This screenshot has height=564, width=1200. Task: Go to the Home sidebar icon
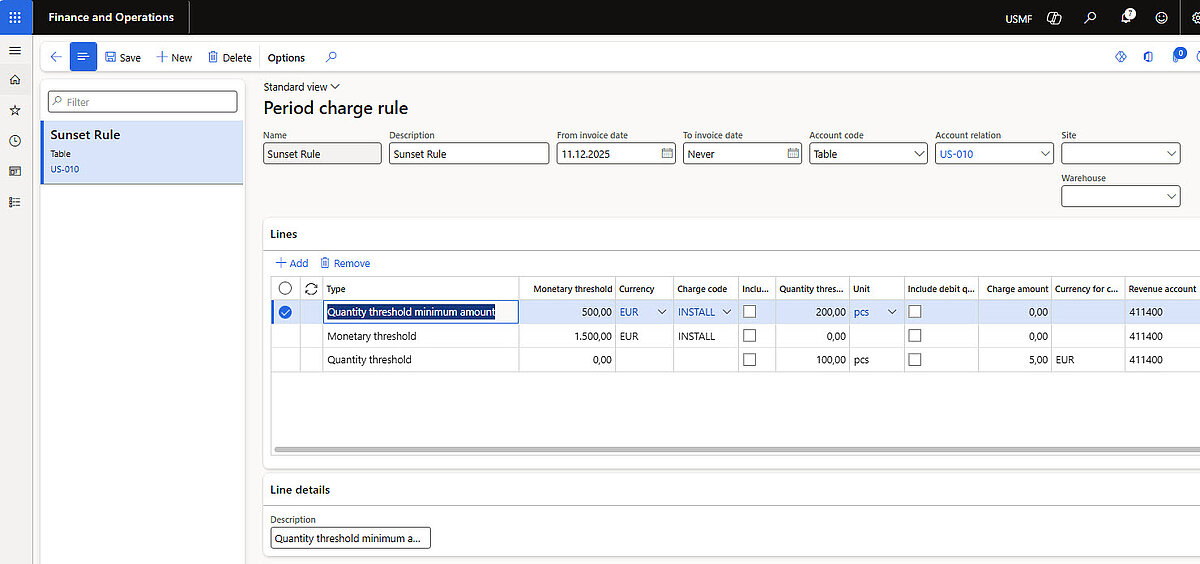point(15,79)
